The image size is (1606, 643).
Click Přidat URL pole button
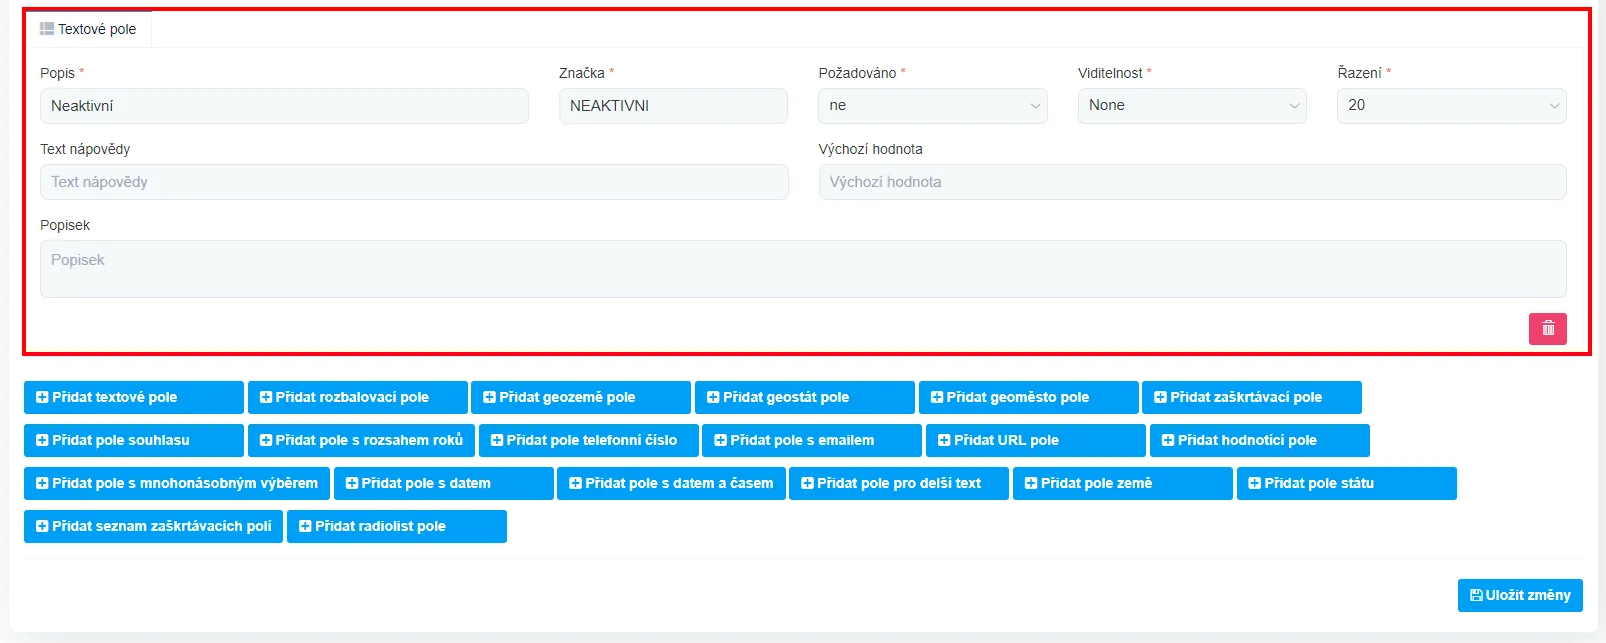[1035, 440]
